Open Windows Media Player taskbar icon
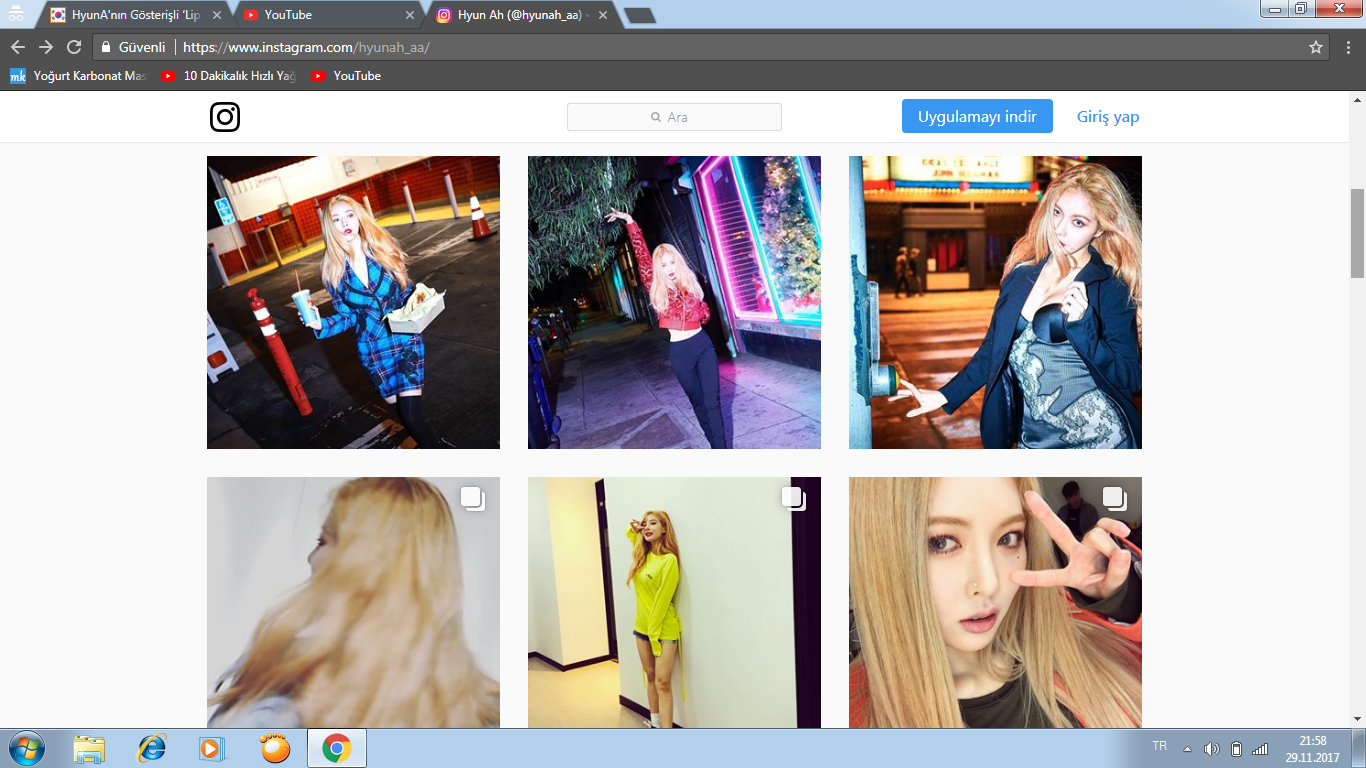 (x=210, y=748)
